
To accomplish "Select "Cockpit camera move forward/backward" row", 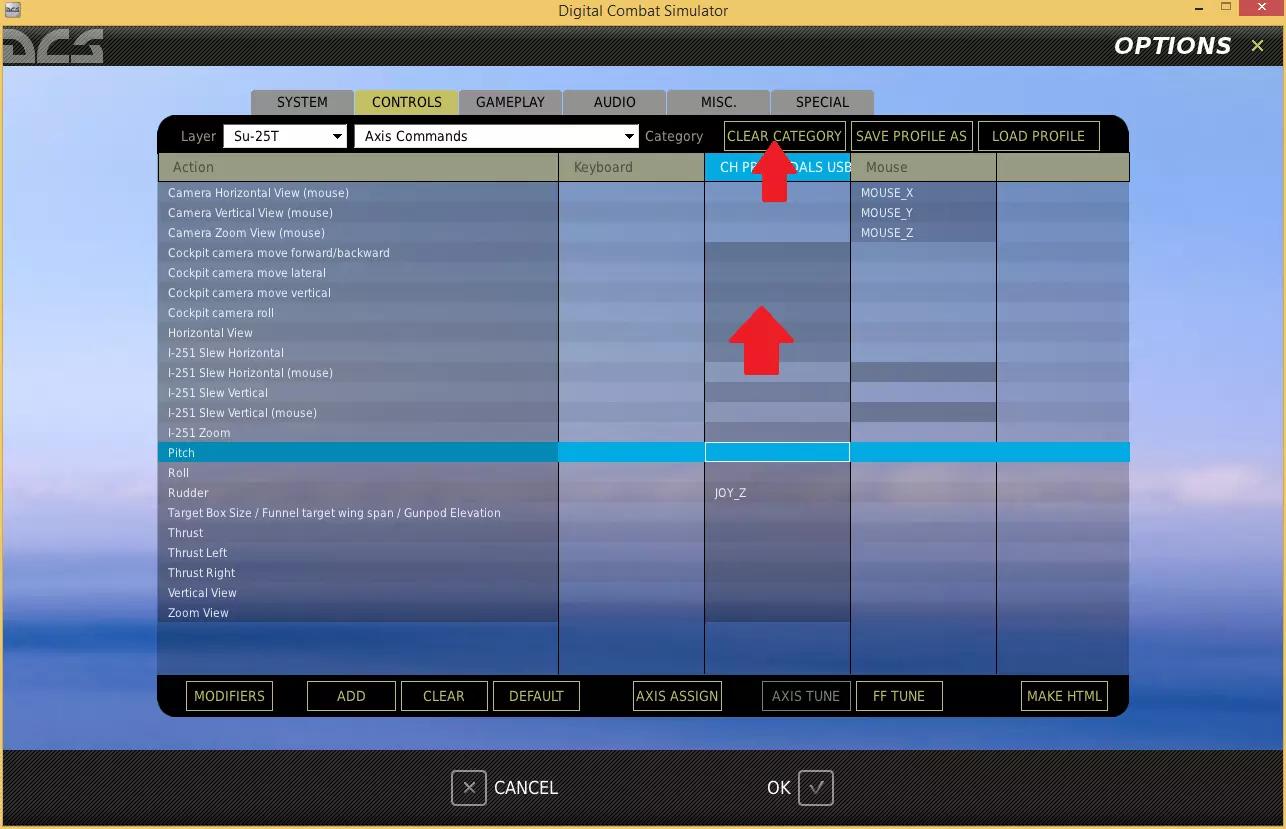I will tap(358, 253).
